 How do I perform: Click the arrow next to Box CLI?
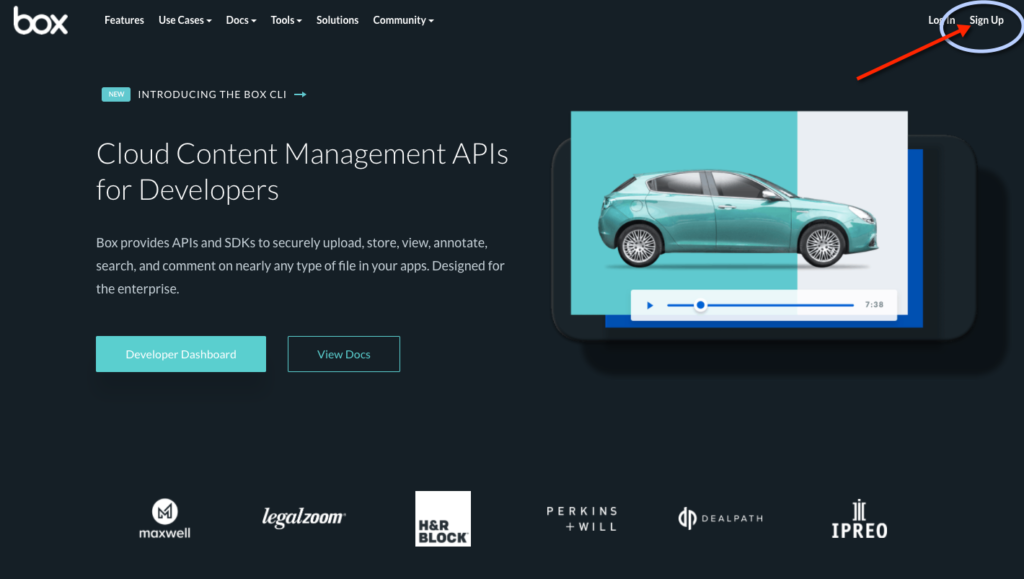click(300, 95)
